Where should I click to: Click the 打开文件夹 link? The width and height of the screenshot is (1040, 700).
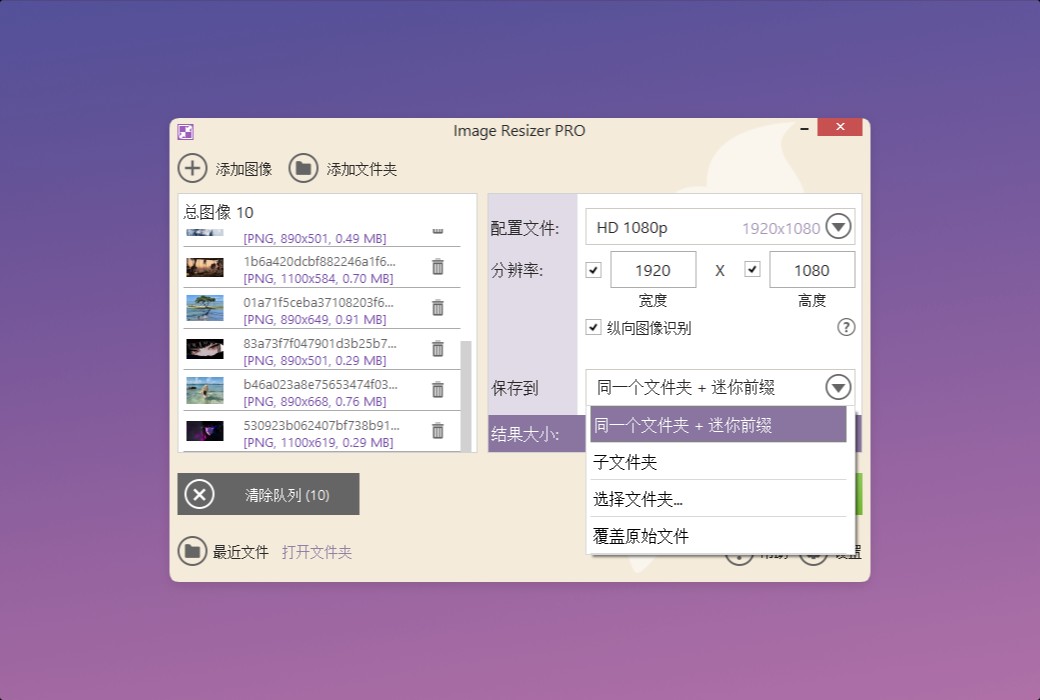coord(316,551)
